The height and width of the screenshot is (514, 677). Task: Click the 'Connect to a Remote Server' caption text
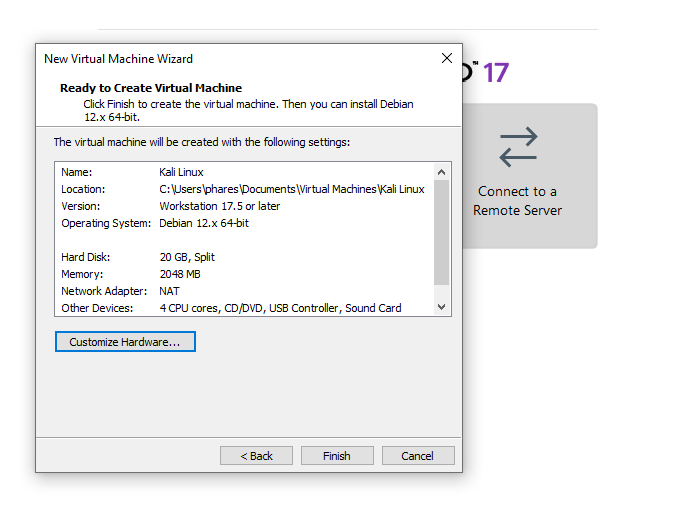click(x=517, y=201)
